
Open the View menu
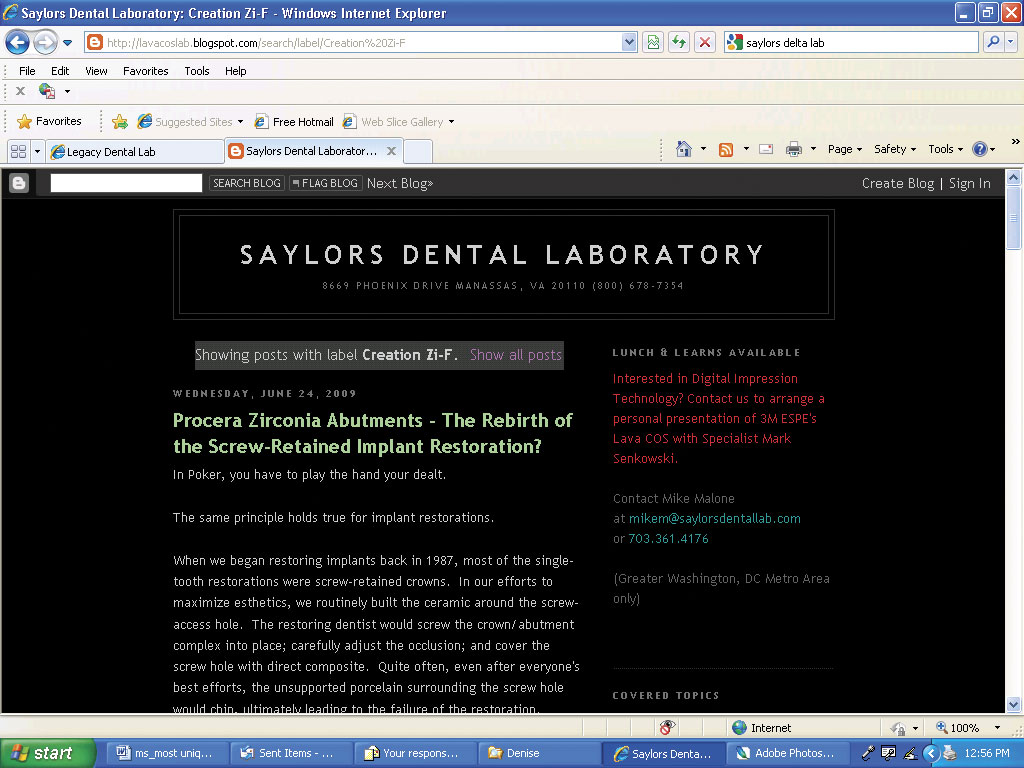pos(96,71)
